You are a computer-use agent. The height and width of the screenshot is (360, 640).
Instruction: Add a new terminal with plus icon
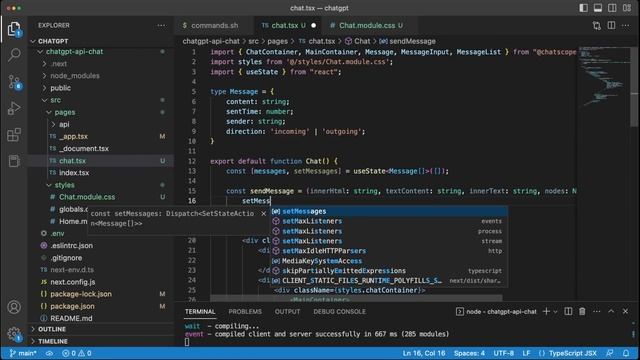(x=546, y=311)
